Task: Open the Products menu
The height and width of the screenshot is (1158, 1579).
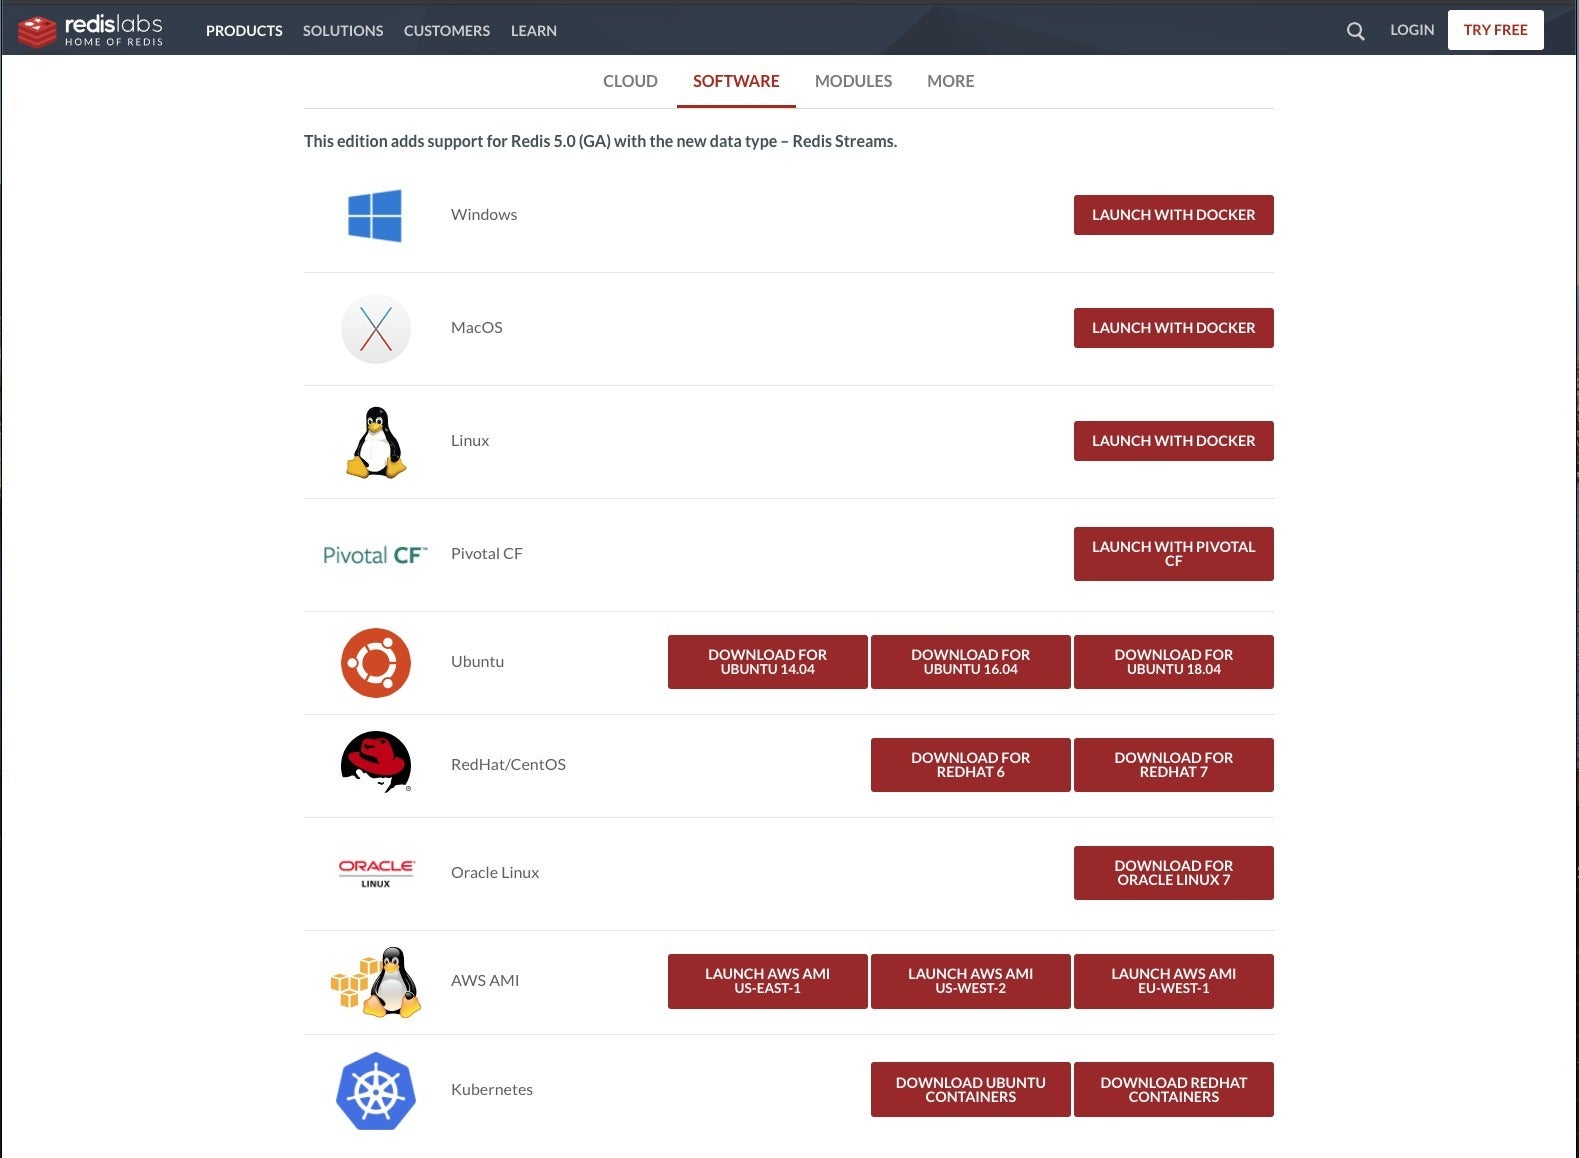Action: [x=244, y=31]
